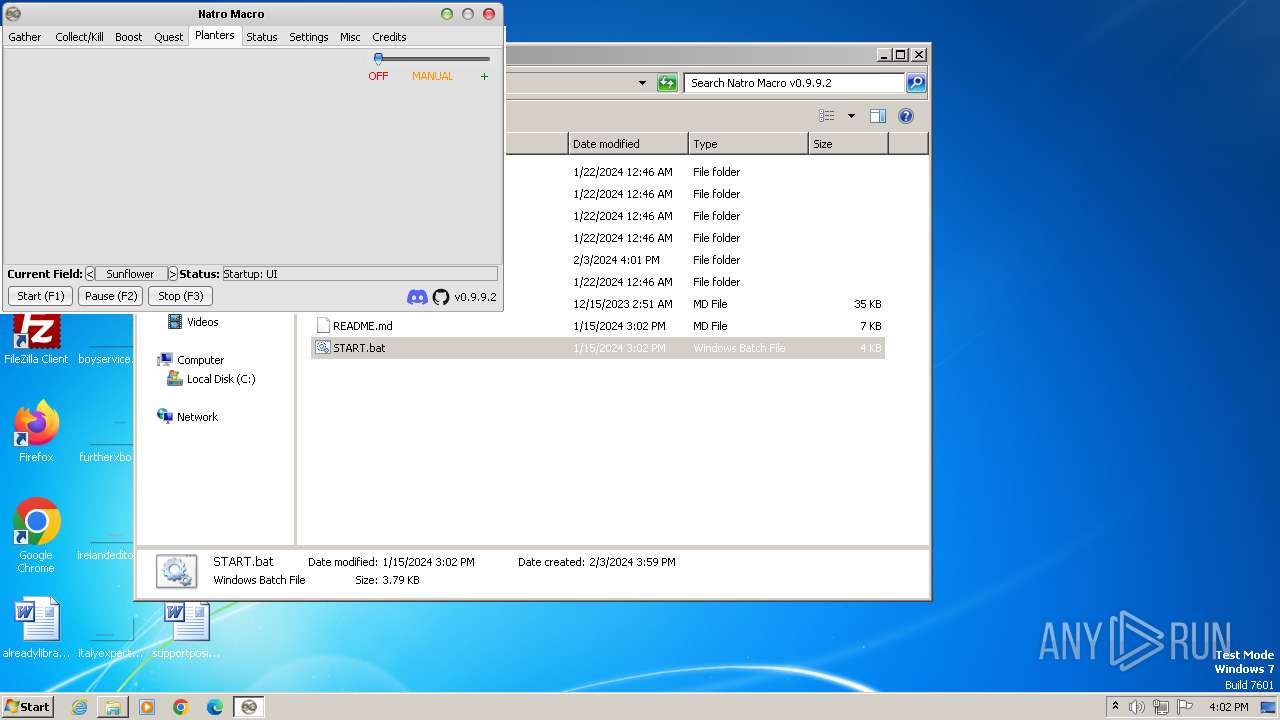1280x720 pixels.
Task: Select next field with right arrow button
Action: coord(173,273)
